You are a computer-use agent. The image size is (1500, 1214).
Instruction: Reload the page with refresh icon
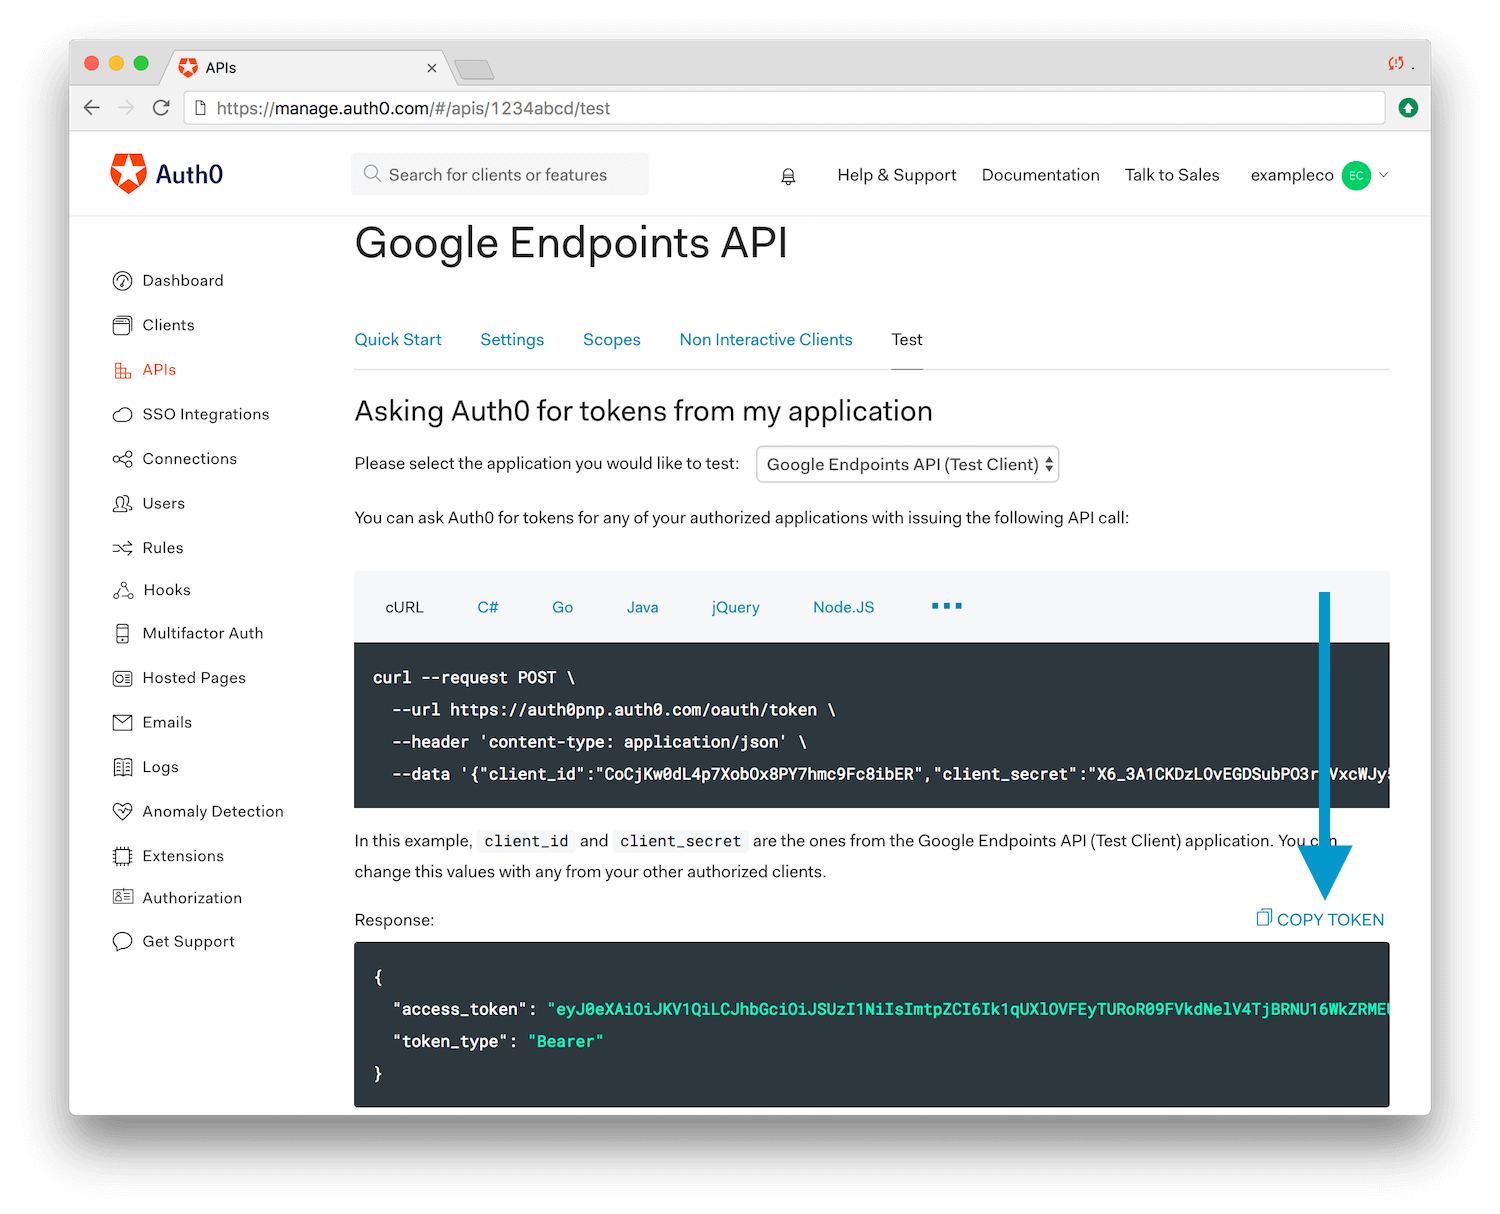161,108
